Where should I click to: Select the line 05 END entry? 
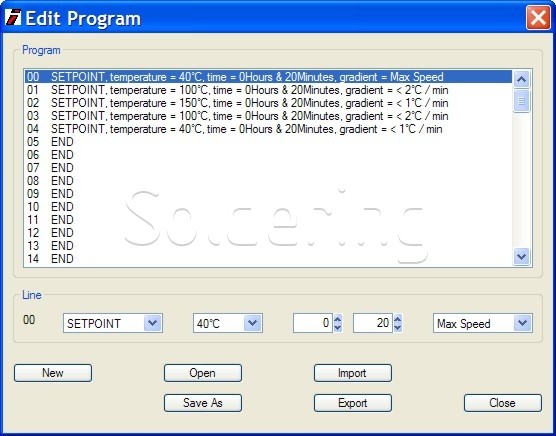click(x=268, y=142)
